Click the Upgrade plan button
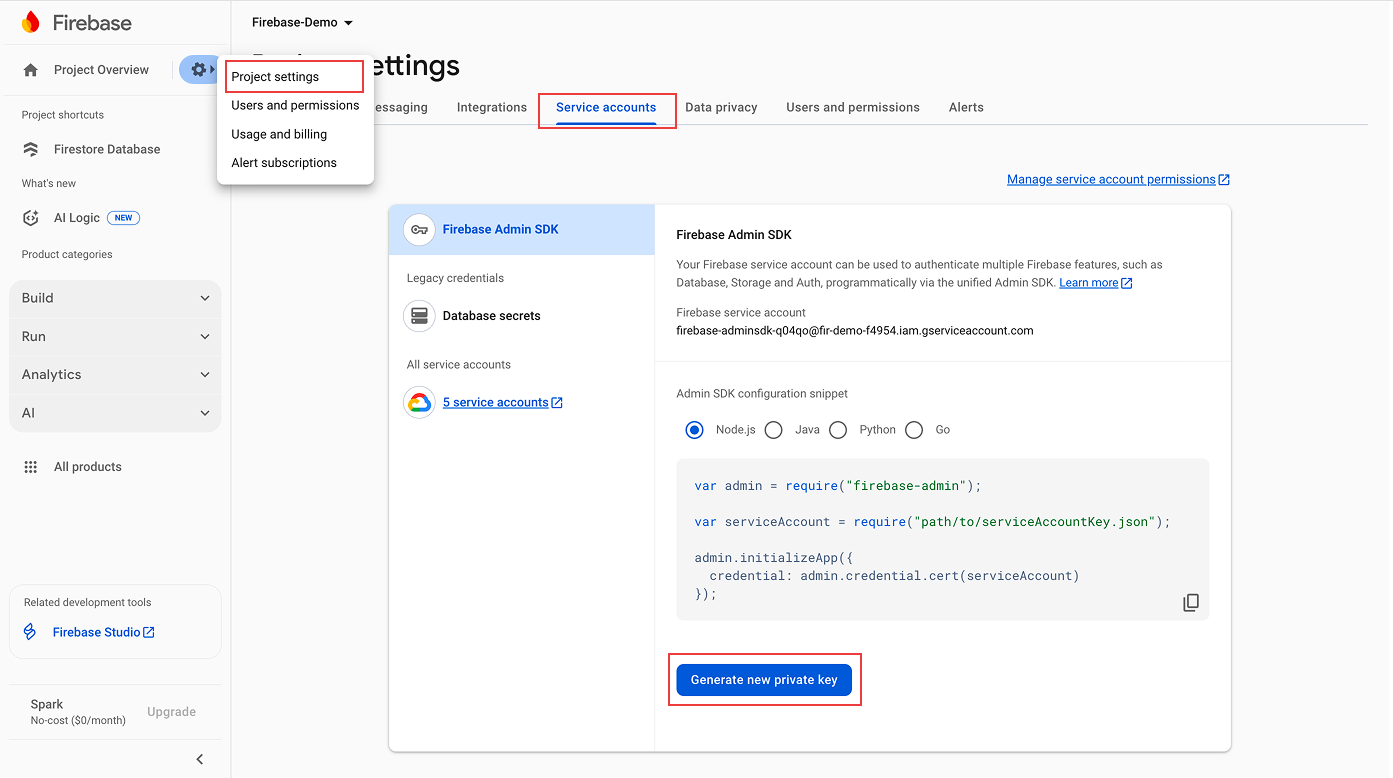Image resolution: width=1393 pixels, height=778 pixels. [x=172, y=712]
